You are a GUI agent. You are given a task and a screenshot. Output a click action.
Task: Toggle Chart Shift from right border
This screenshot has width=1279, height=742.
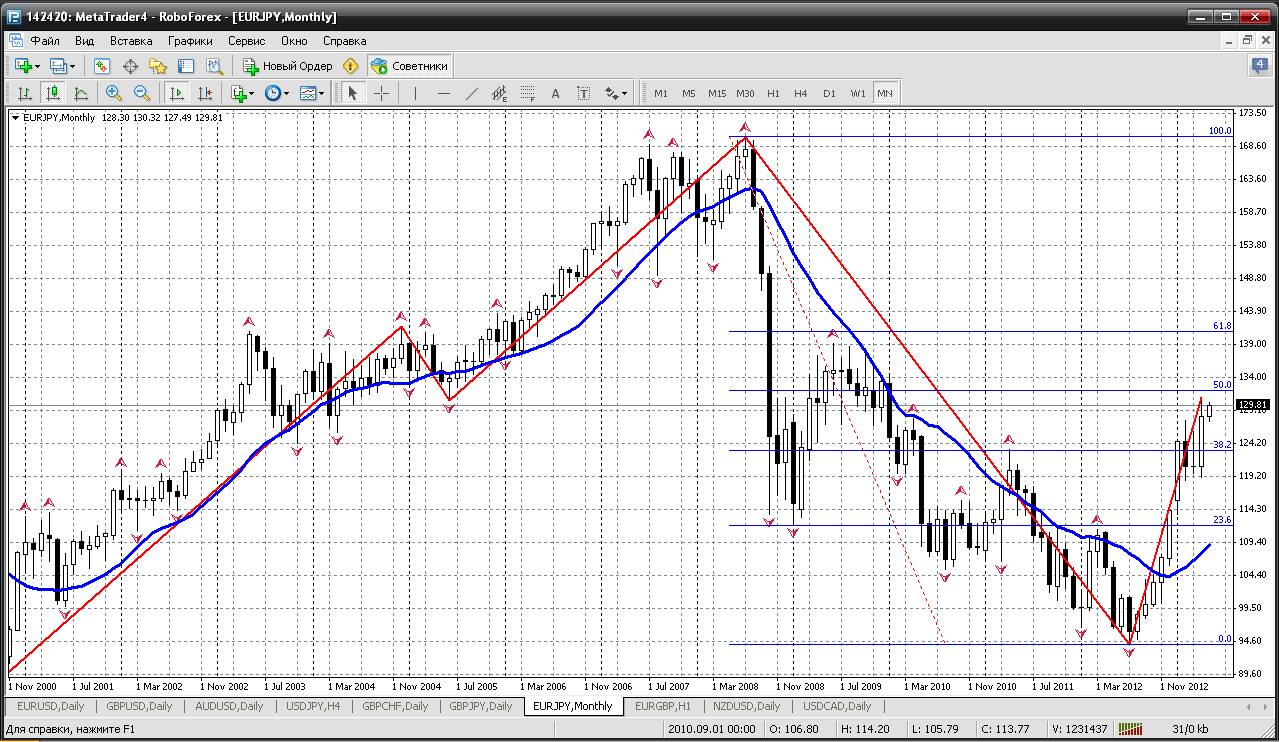[205, 93]
